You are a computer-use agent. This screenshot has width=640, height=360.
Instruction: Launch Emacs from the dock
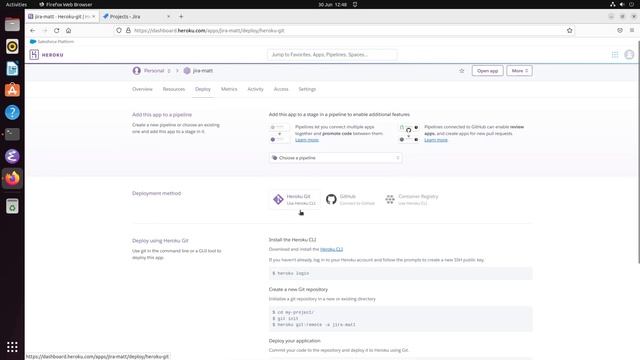pyautogui.click(x=12, y=156)
